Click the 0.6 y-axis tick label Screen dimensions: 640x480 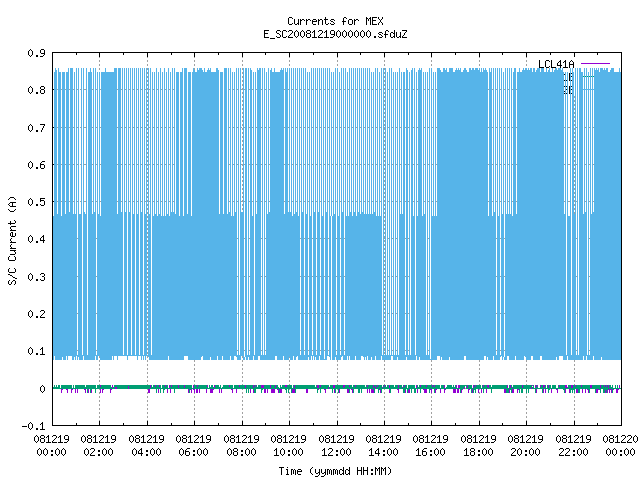pyautogui.click(x=36, y=165)
